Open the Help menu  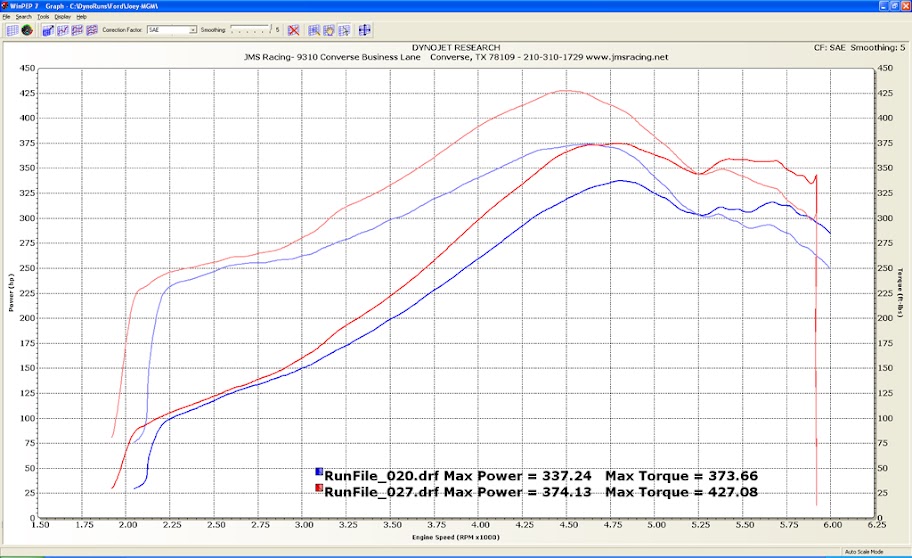coord(81,17)
